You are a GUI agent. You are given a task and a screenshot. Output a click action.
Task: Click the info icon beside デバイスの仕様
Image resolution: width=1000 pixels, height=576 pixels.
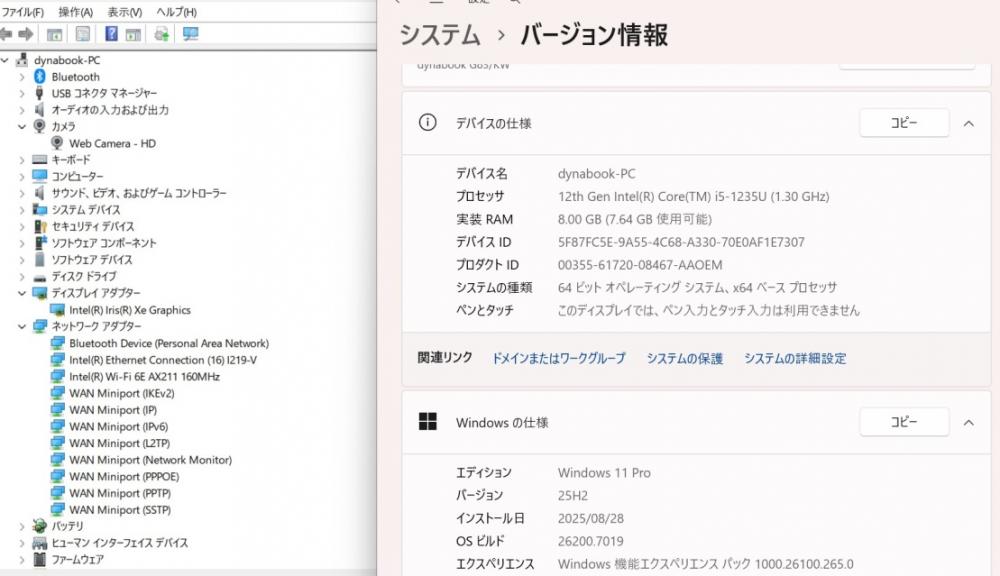coord(427,122)
